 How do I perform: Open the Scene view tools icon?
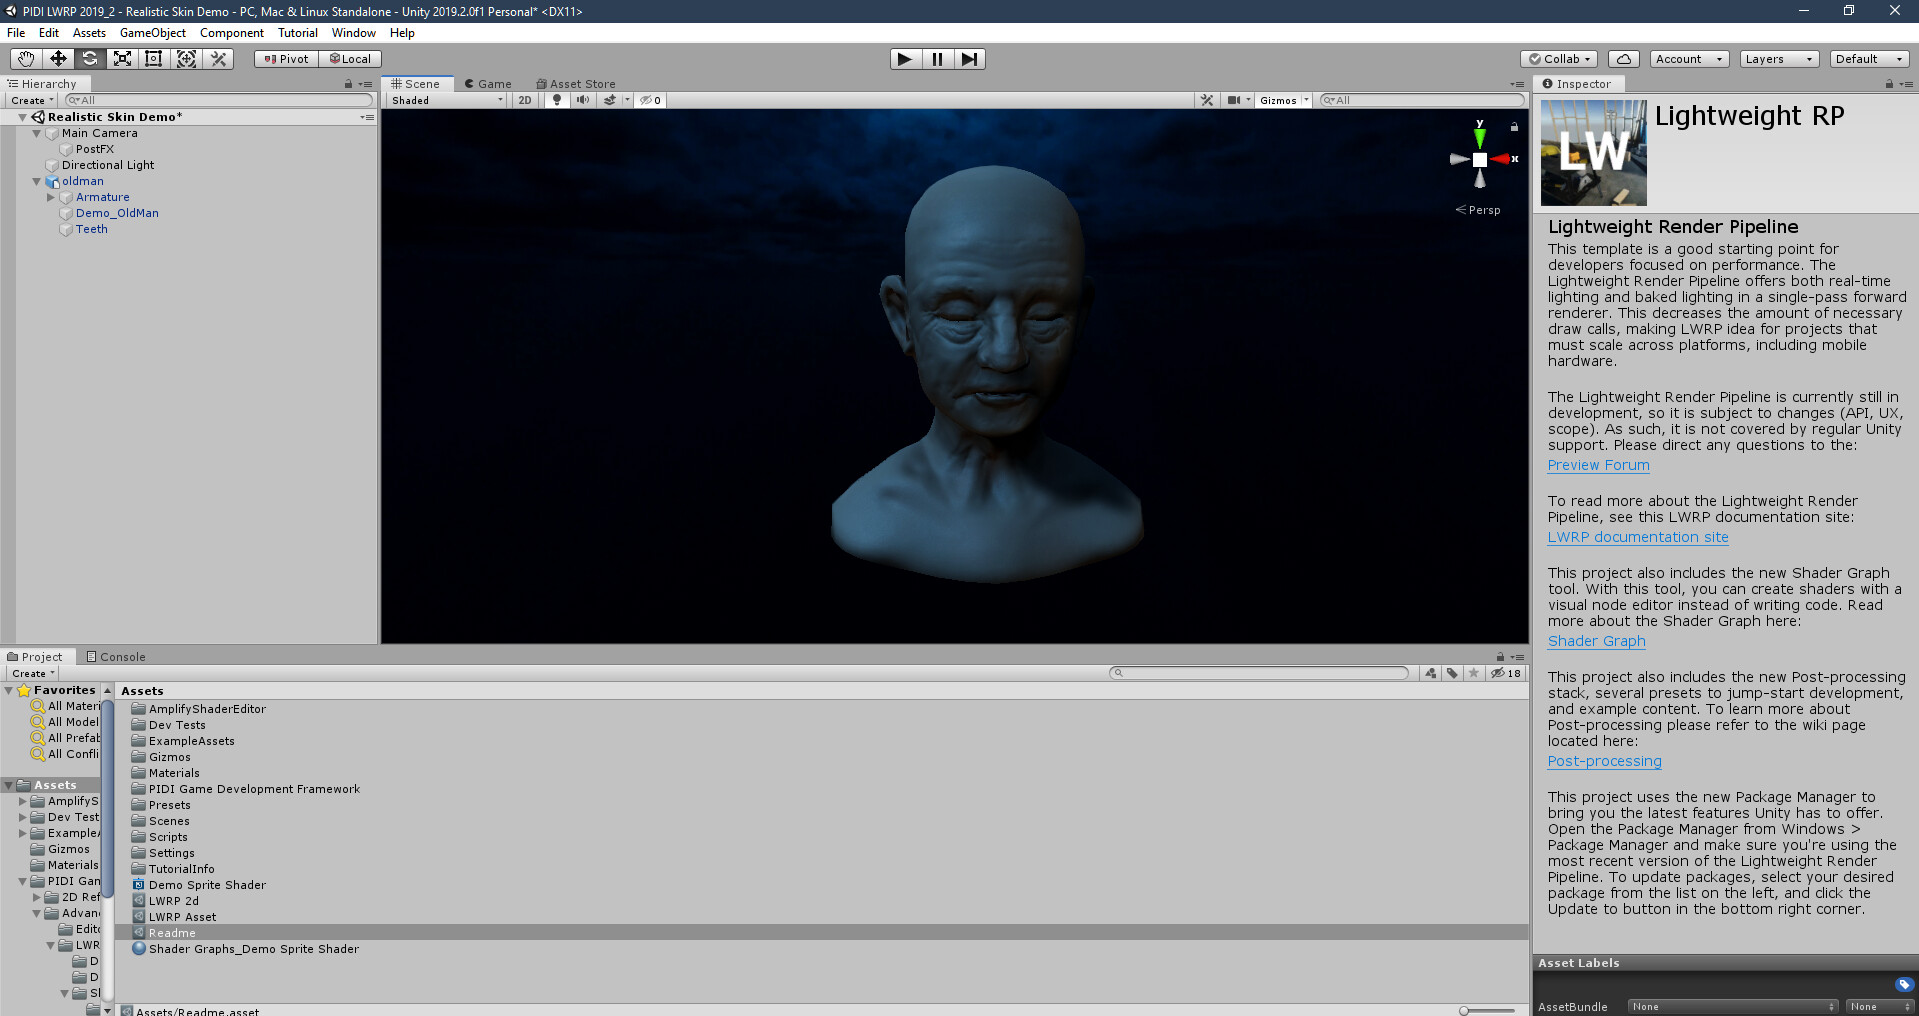tap(1207, 100)
